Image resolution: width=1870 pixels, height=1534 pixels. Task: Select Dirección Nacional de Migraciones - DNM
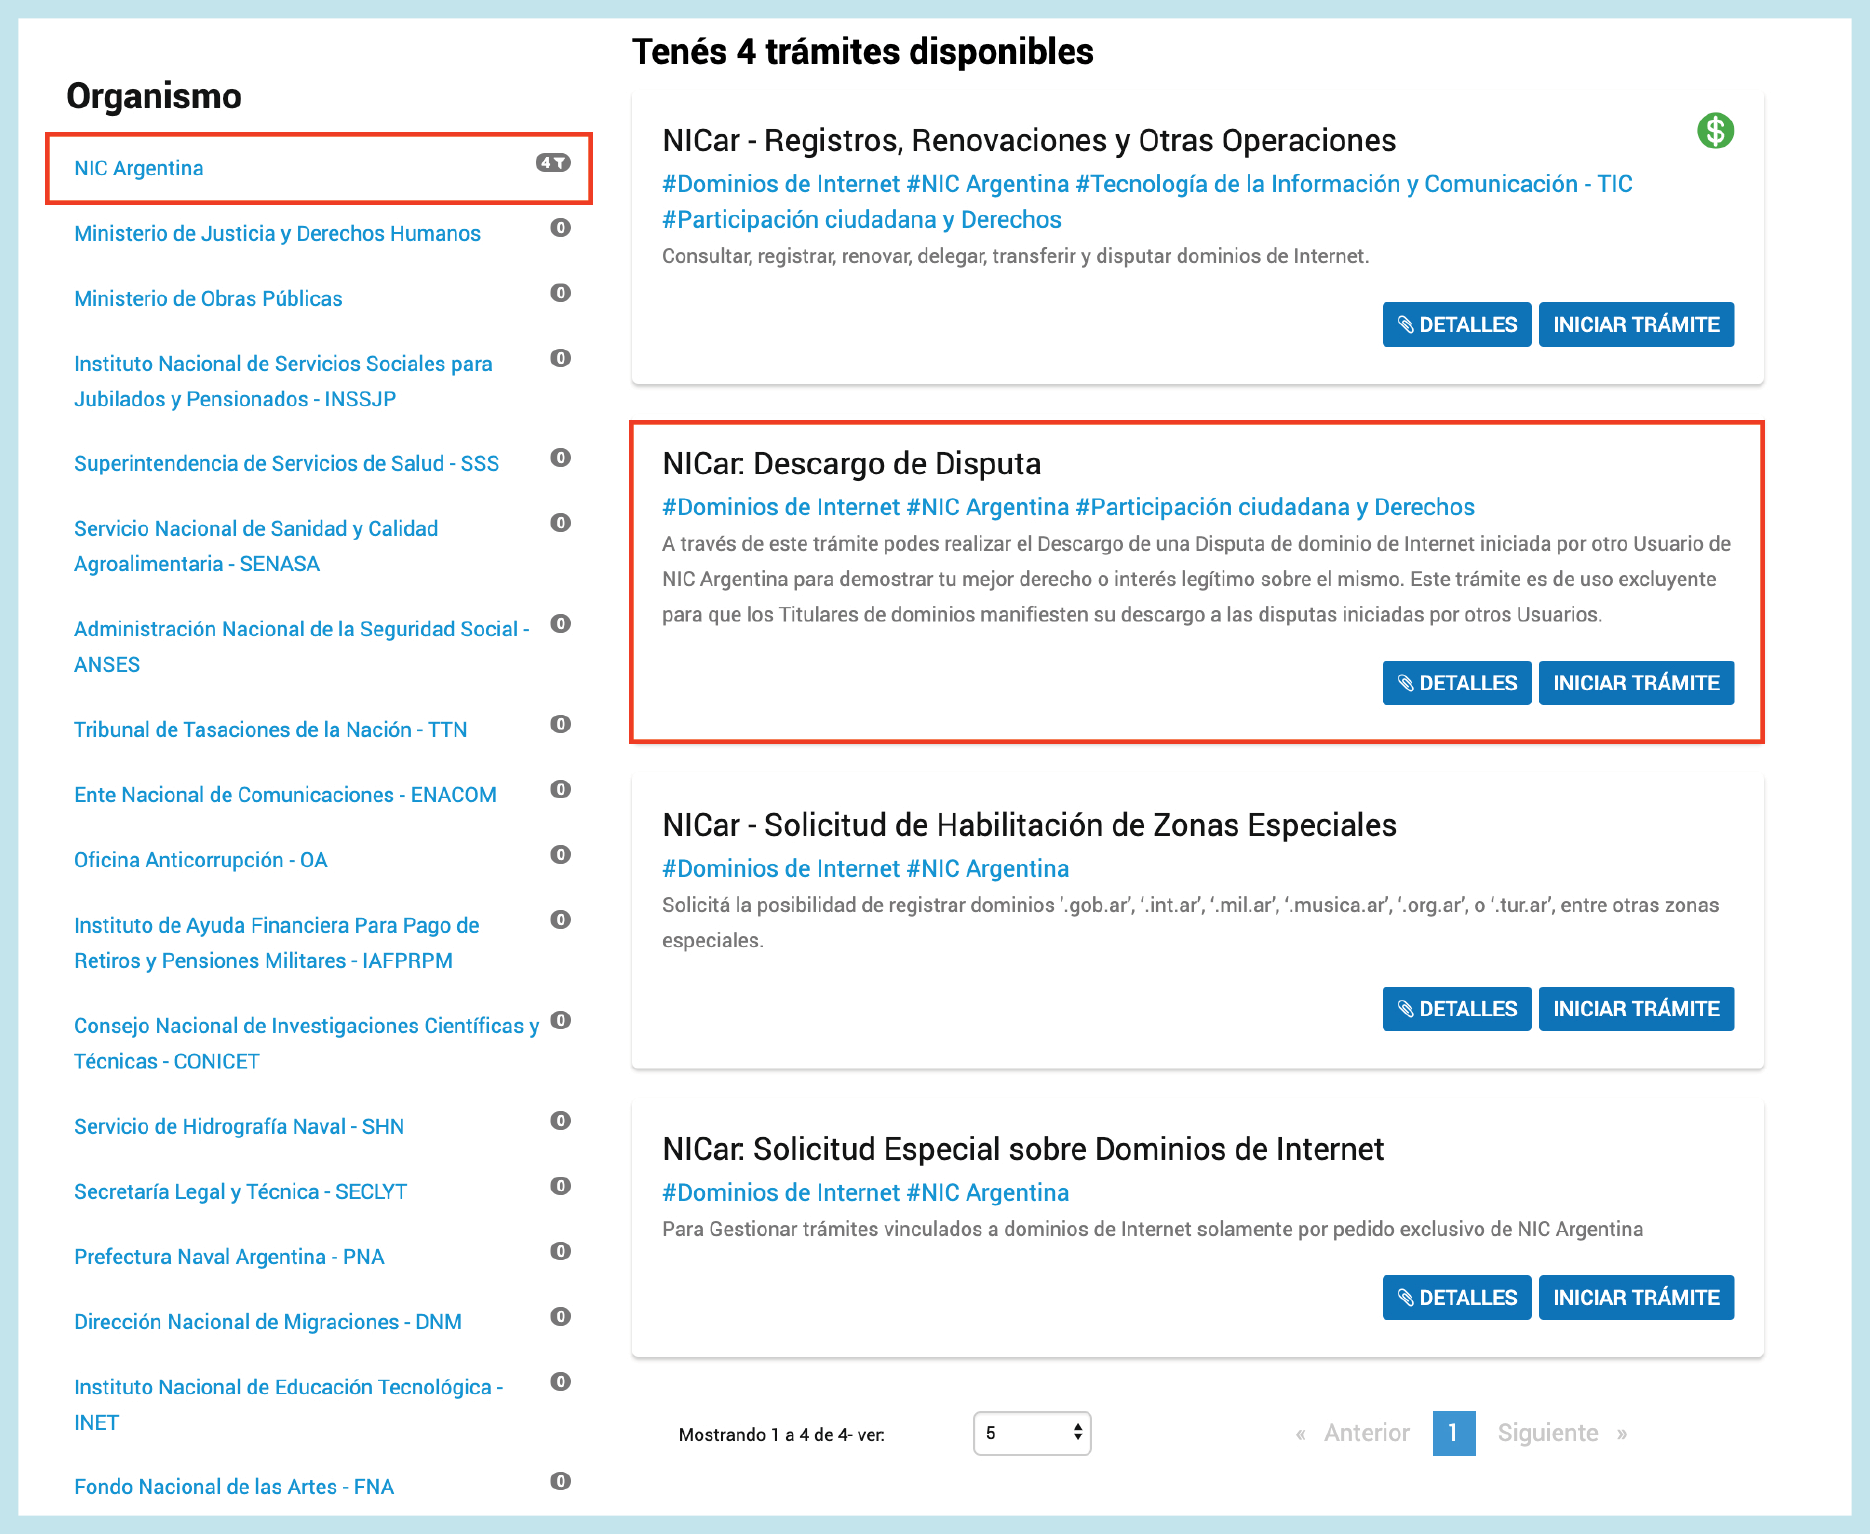click(x=268, y=1322)
